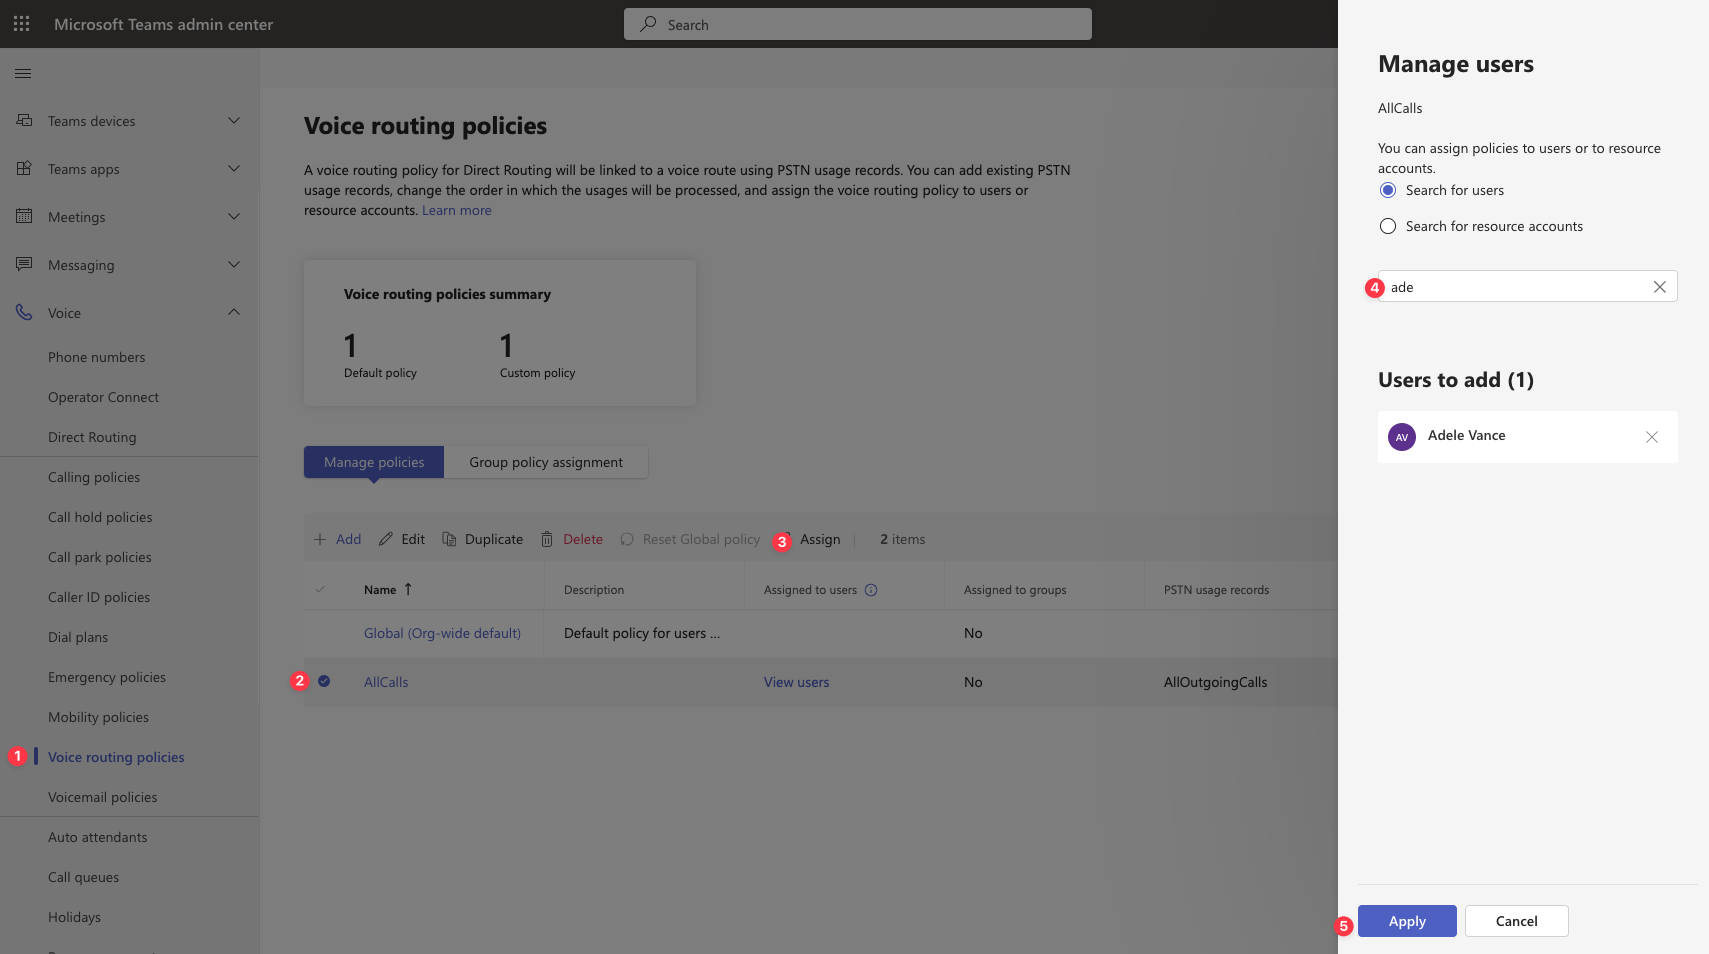1709x954 pixels.
Task: Click the Assigned to groups column header
Action: pos(1015,590)
